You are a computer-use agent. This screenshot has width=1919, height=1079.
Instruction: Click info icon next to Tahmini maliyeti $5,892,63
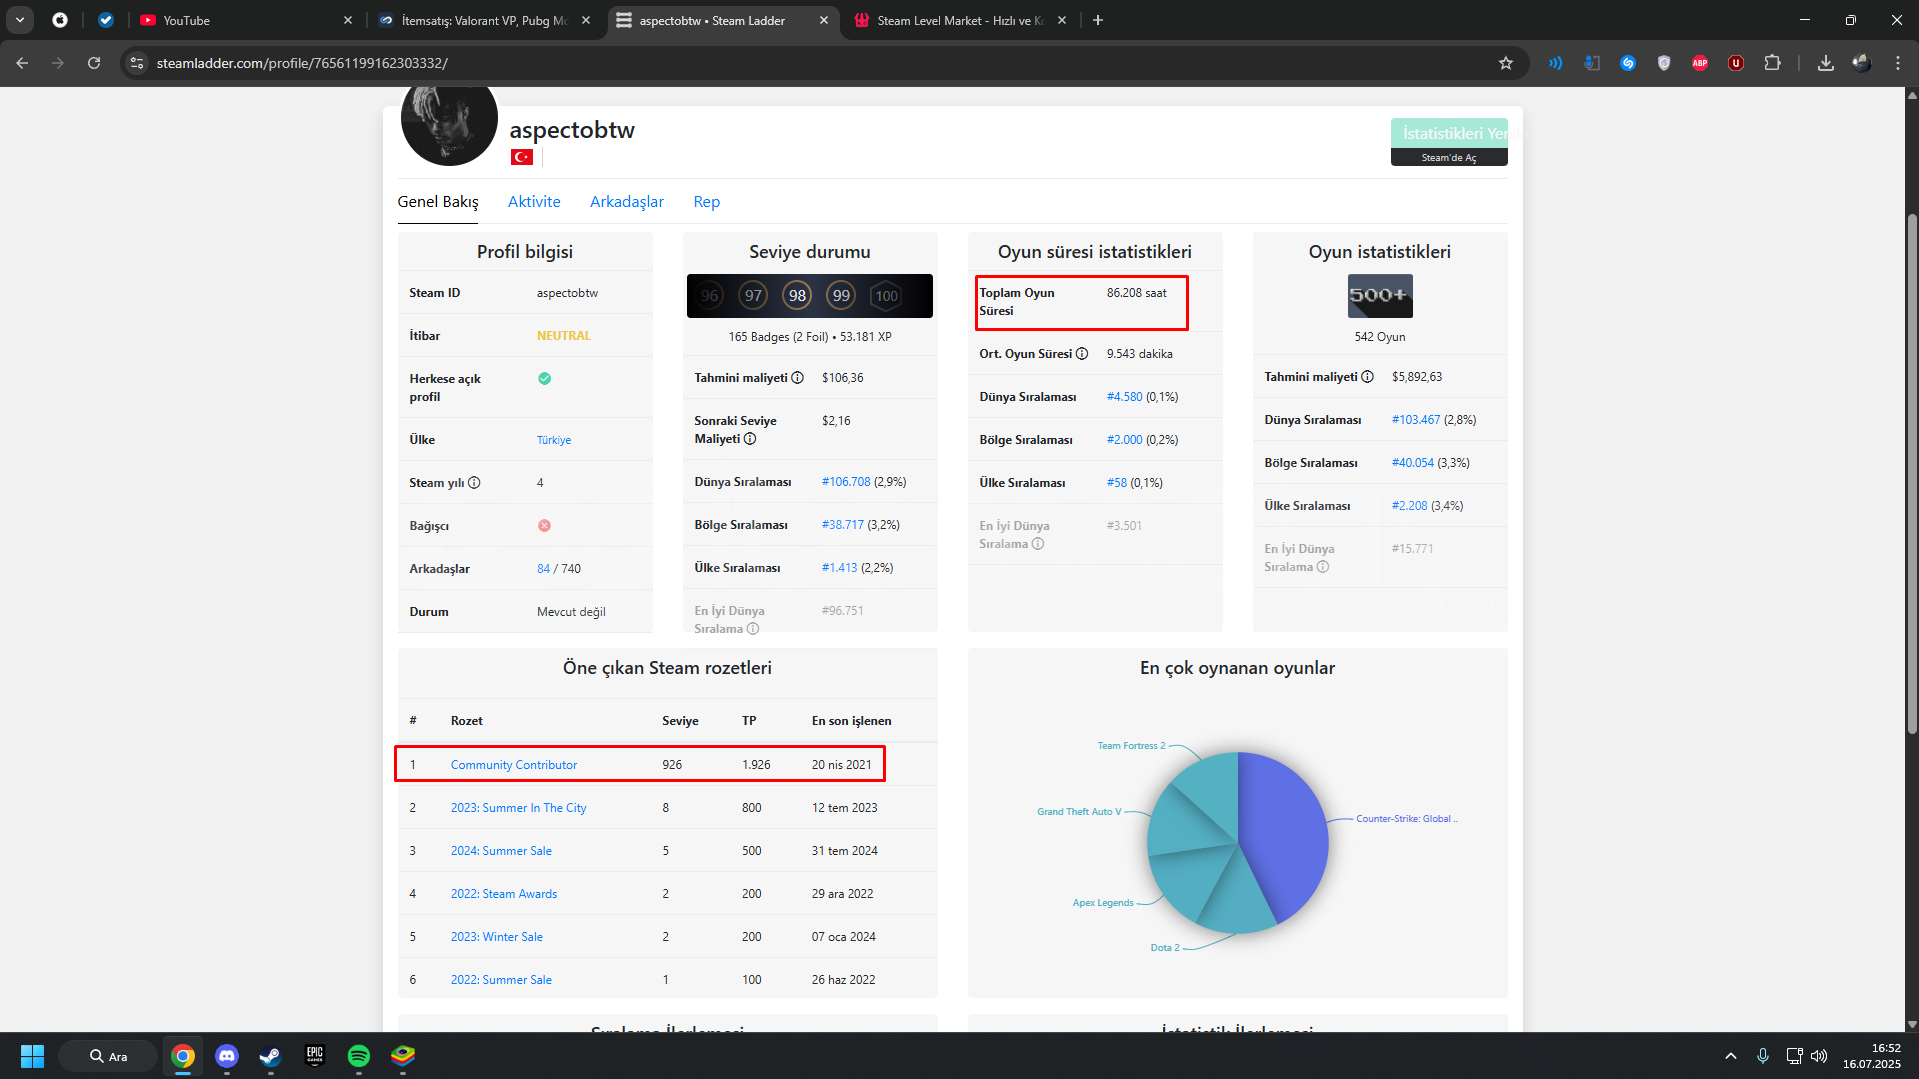click(x=1367, y=377)
